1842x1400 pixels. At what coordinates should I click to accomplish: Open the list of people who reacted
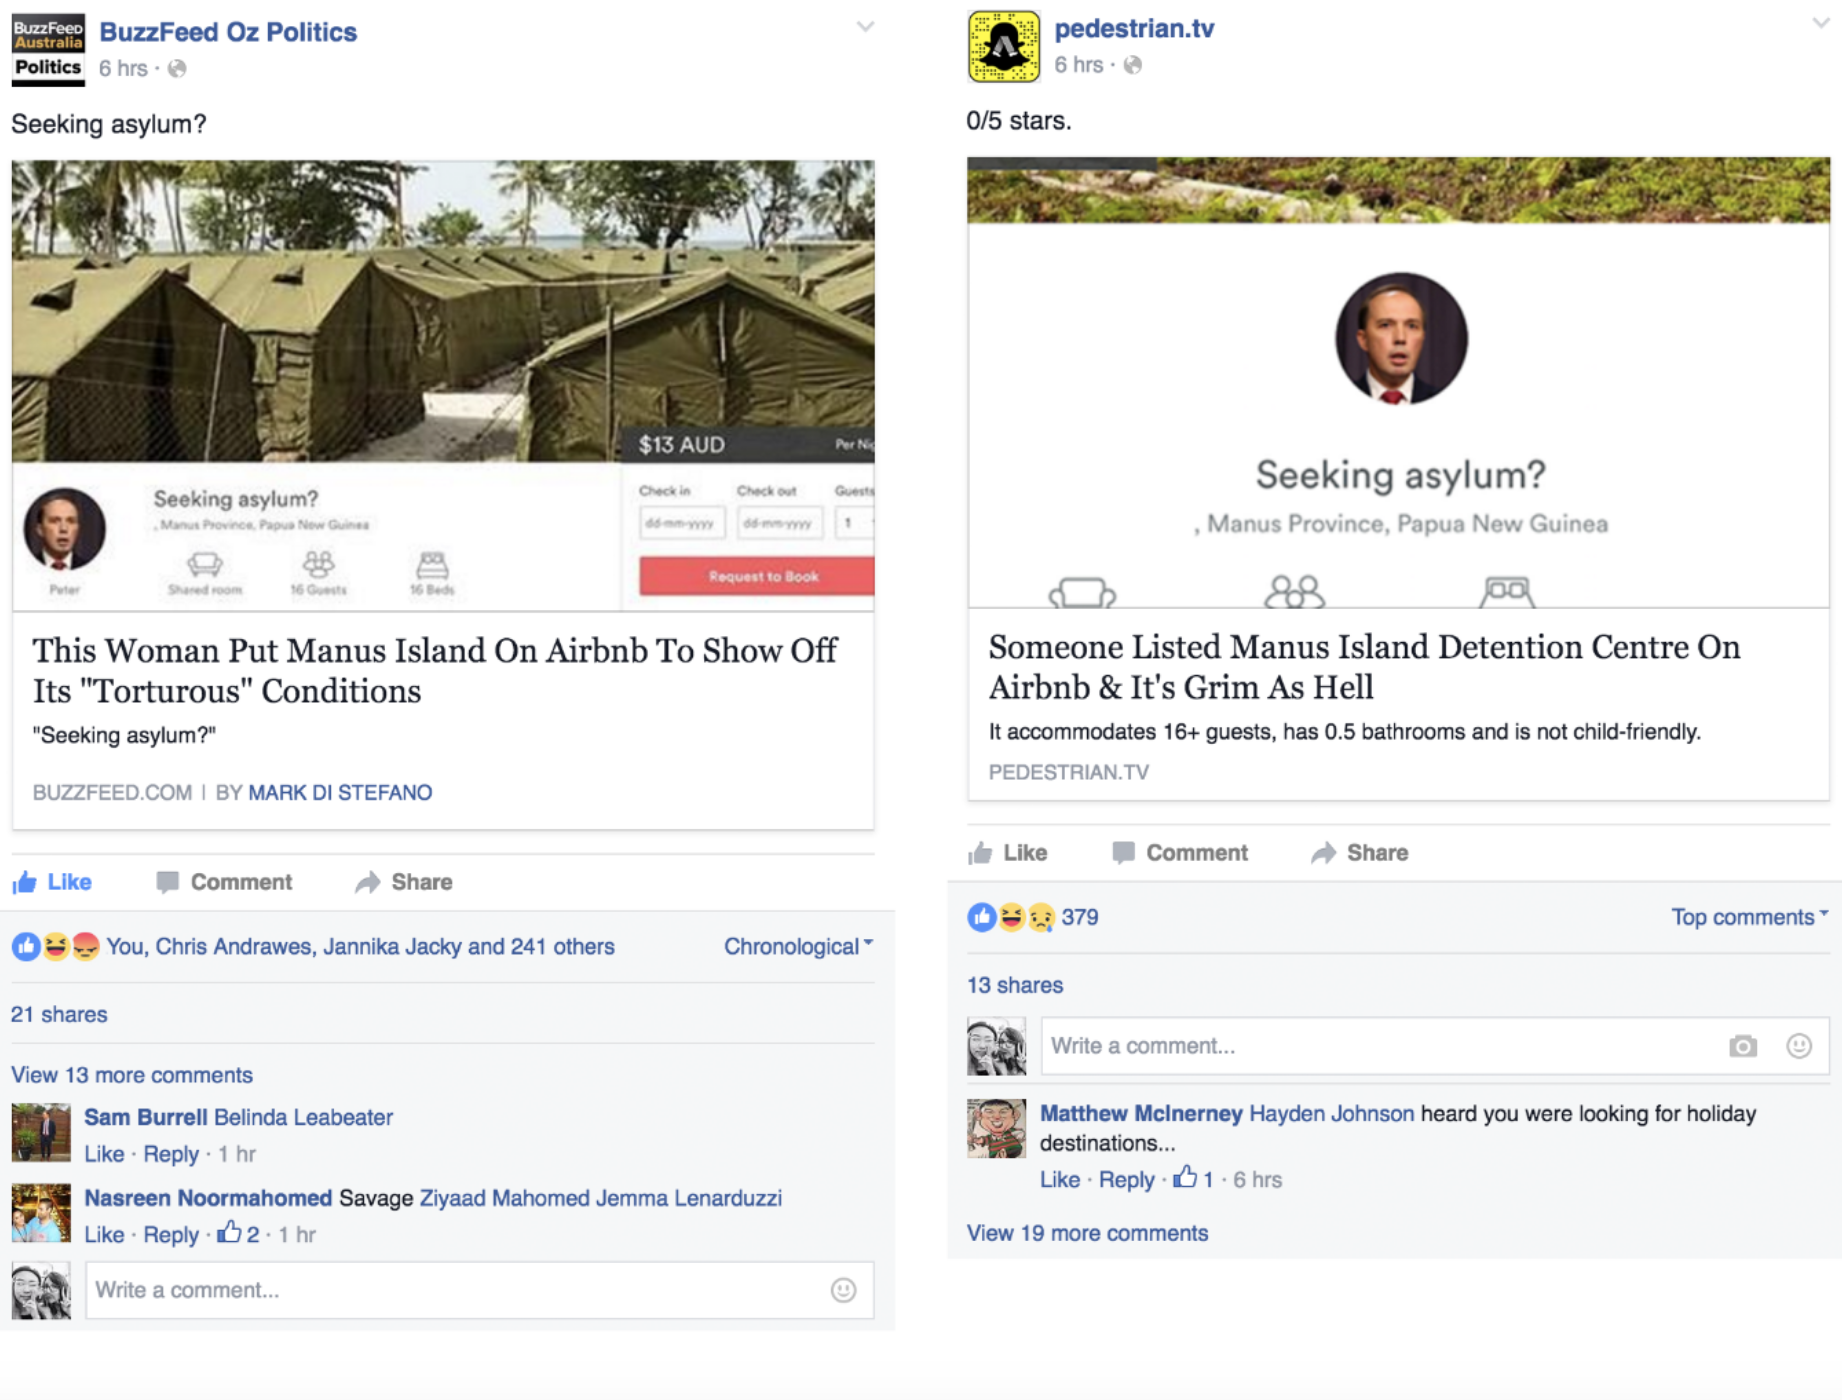(361, 946)
